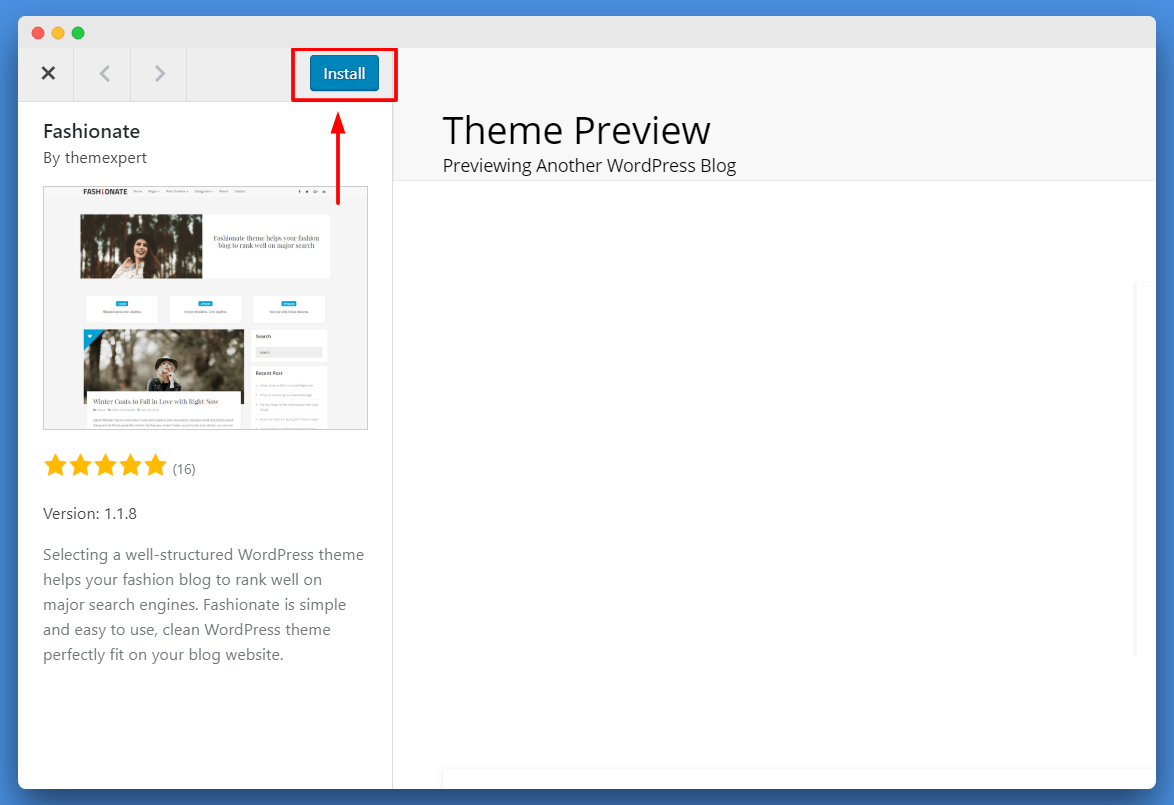Go to the next theme arrow
Image resolution: width=1174 pixels, height=805 pixels.
(159, 73)
